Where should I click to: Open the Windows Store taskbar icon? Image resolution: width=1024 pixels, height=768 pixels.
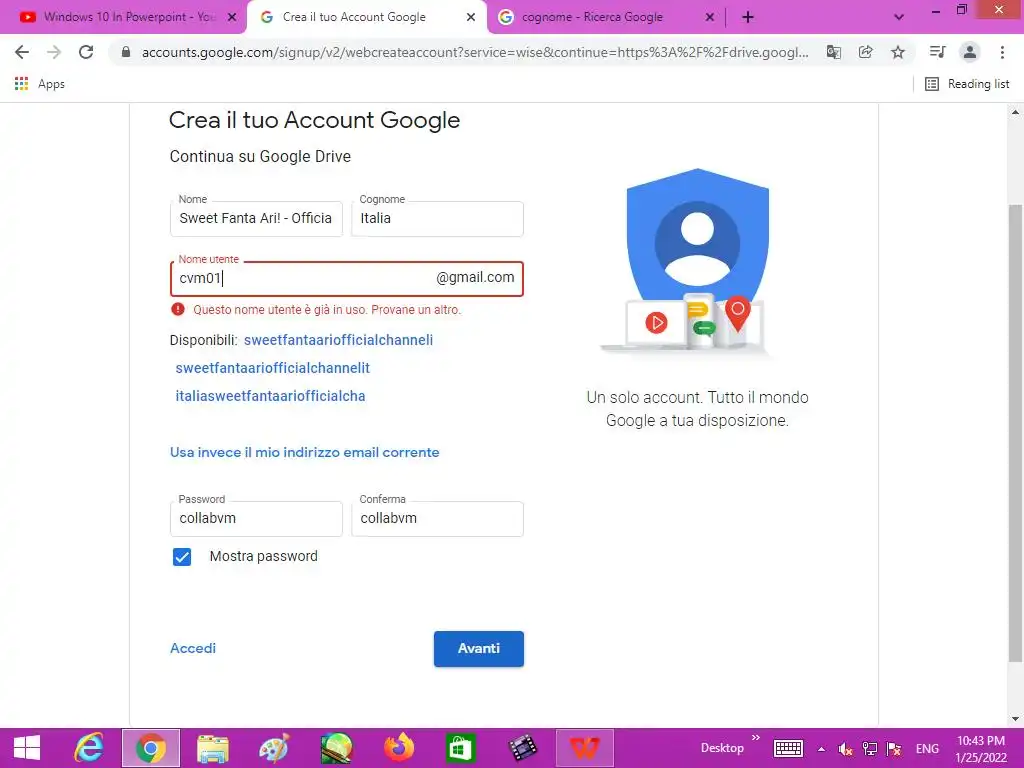click(x=460, y=748)
